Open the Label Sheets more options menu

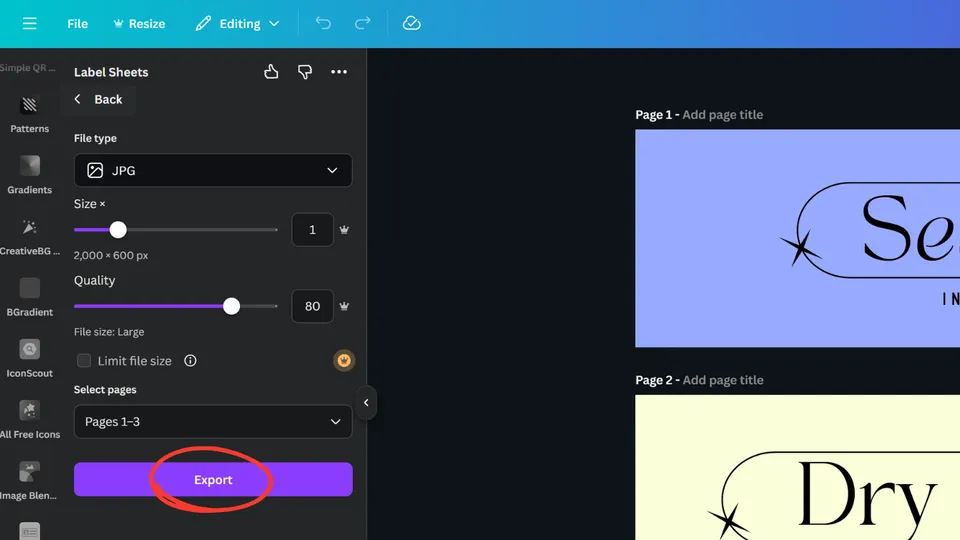339,72
